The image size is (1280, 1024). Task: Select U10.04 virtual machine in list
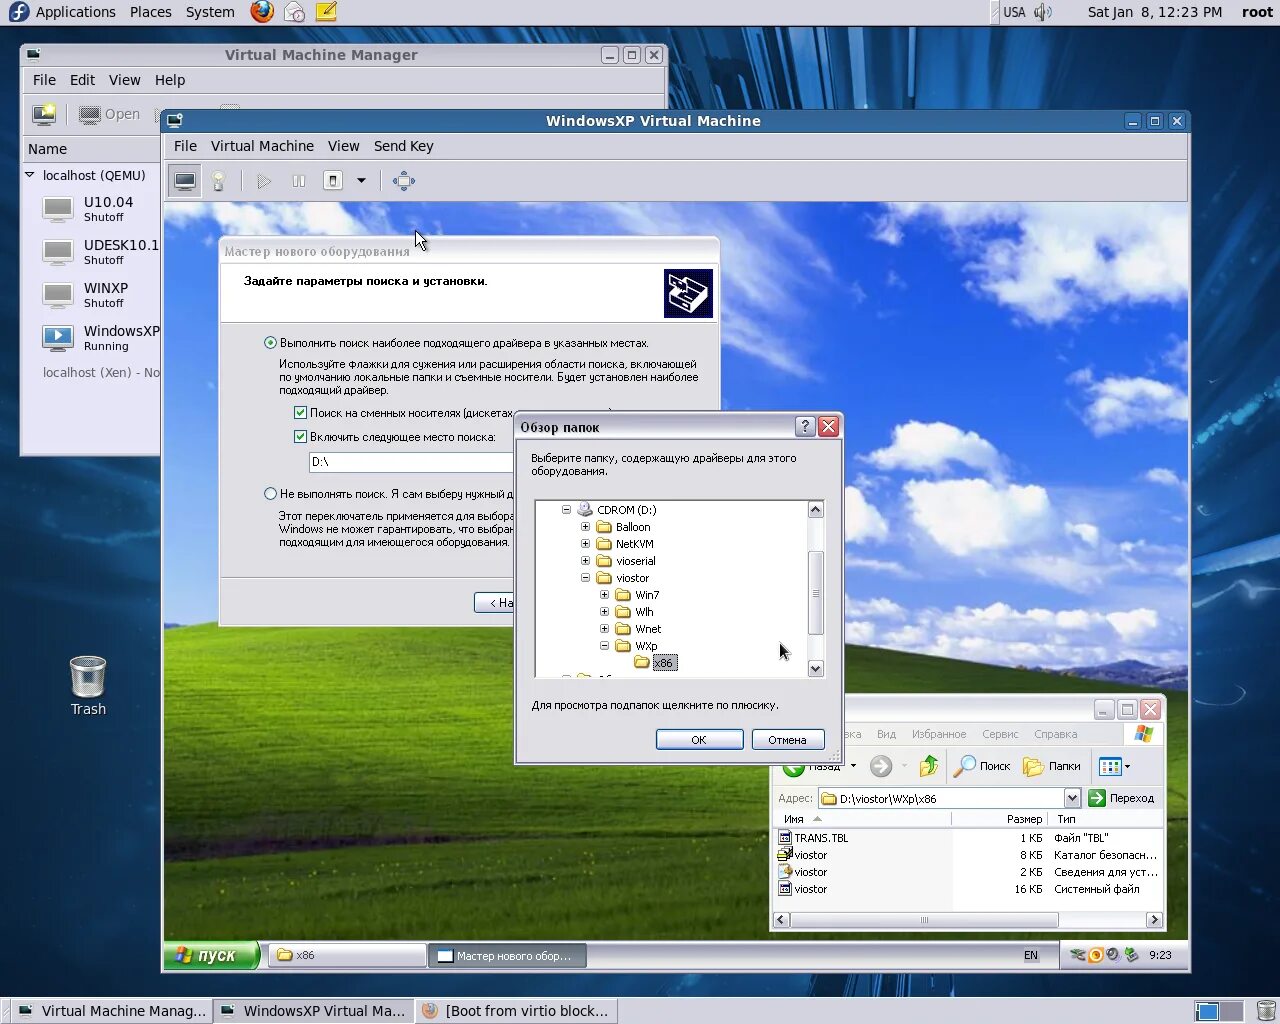100,209
